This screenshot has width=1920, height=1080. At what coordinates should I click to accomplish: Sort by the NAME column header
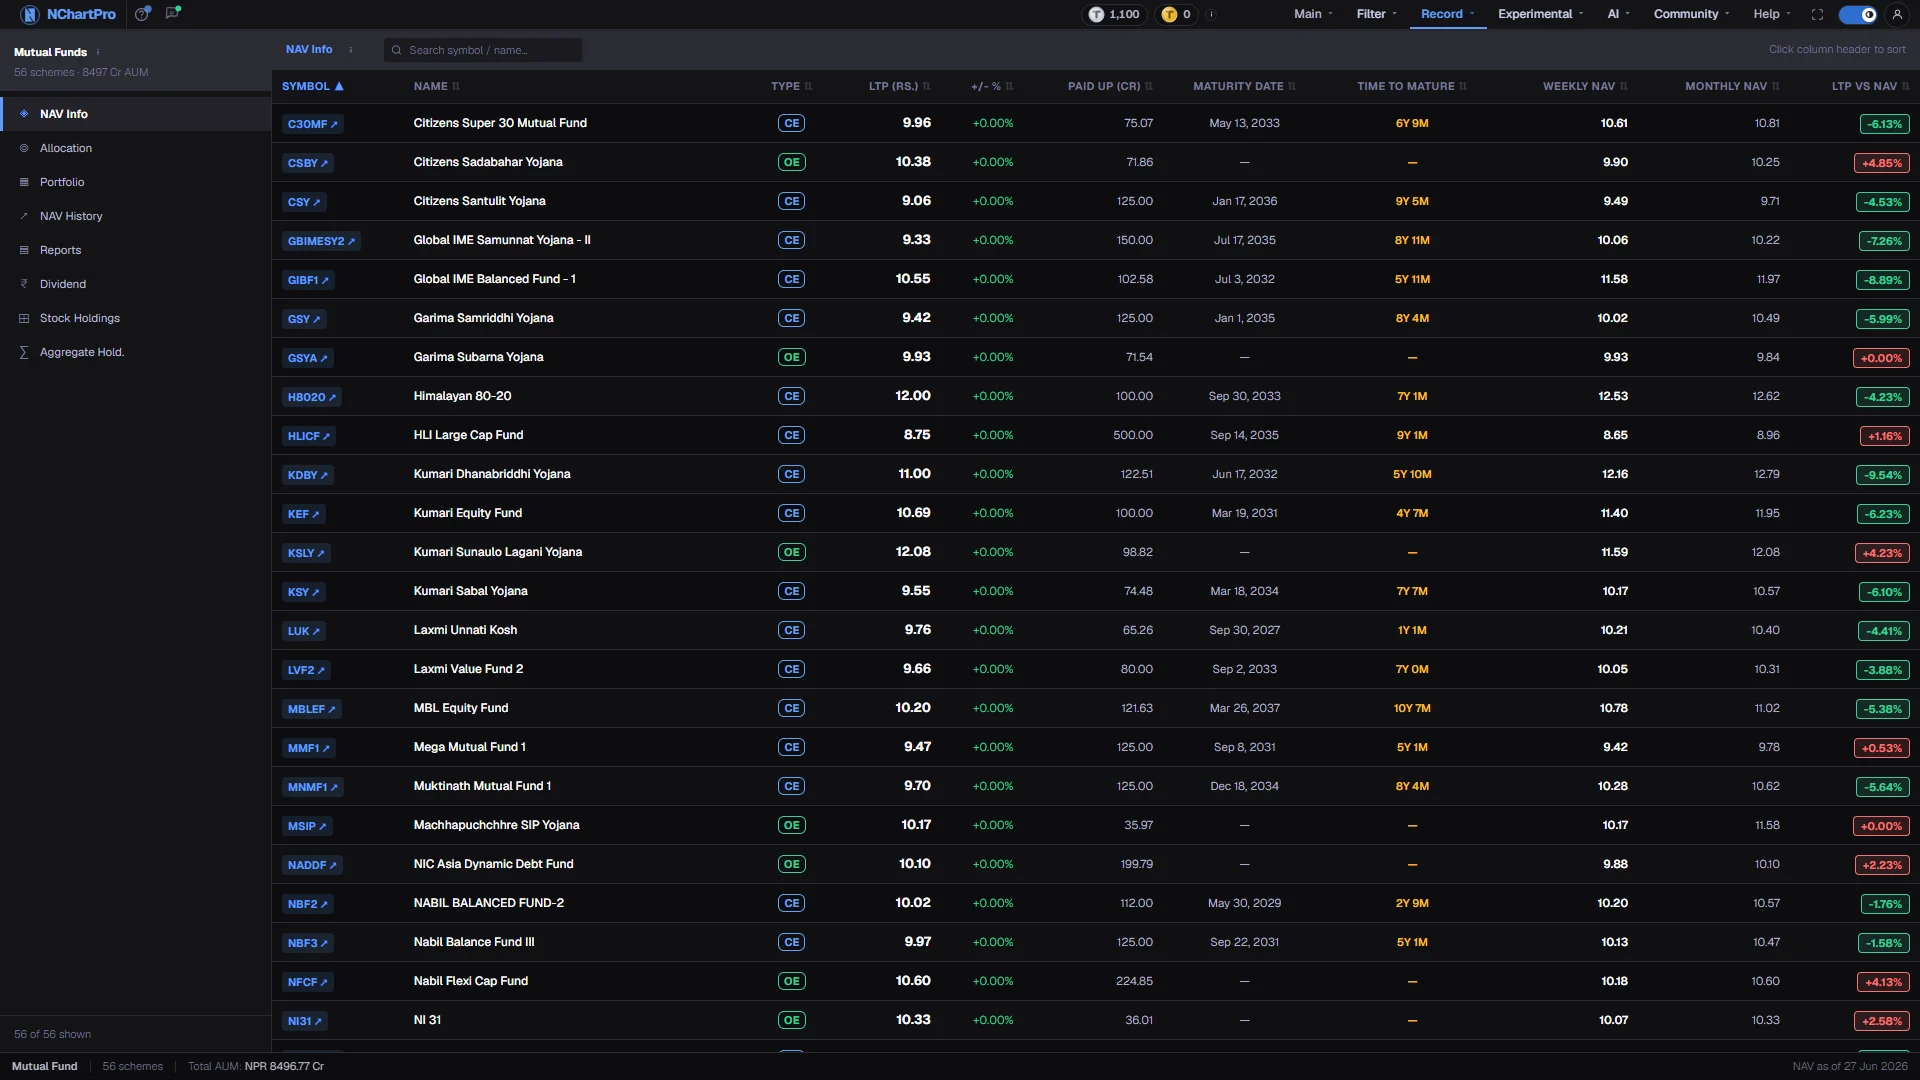coord(436,87)
